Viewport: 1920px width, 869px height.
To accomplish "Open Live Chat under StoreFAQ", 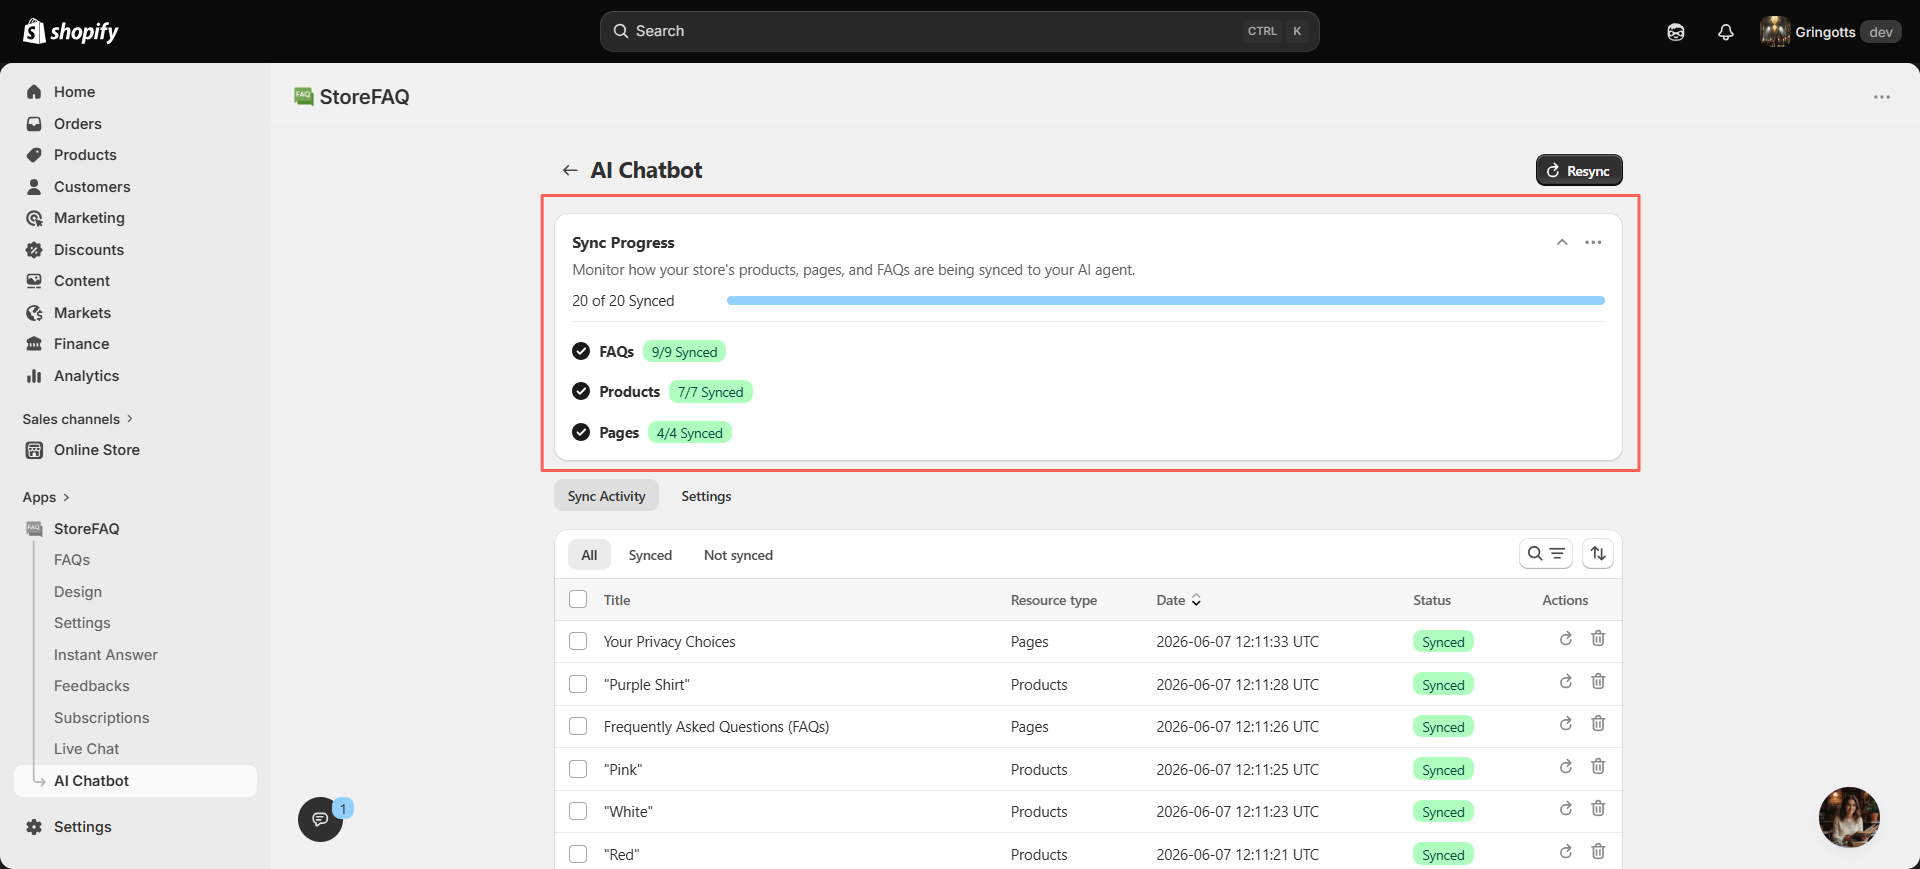I will 87,749.
